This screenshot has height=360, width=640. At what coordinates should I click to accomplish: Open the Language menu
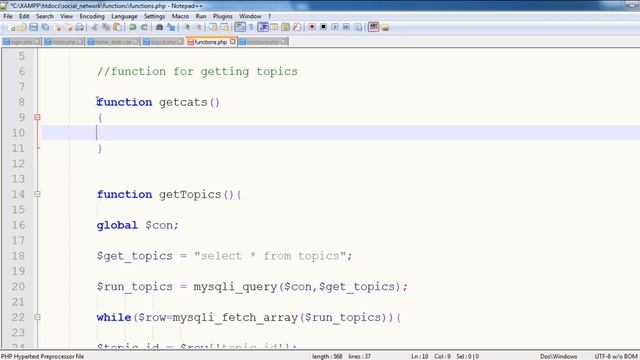pos(124,16)
